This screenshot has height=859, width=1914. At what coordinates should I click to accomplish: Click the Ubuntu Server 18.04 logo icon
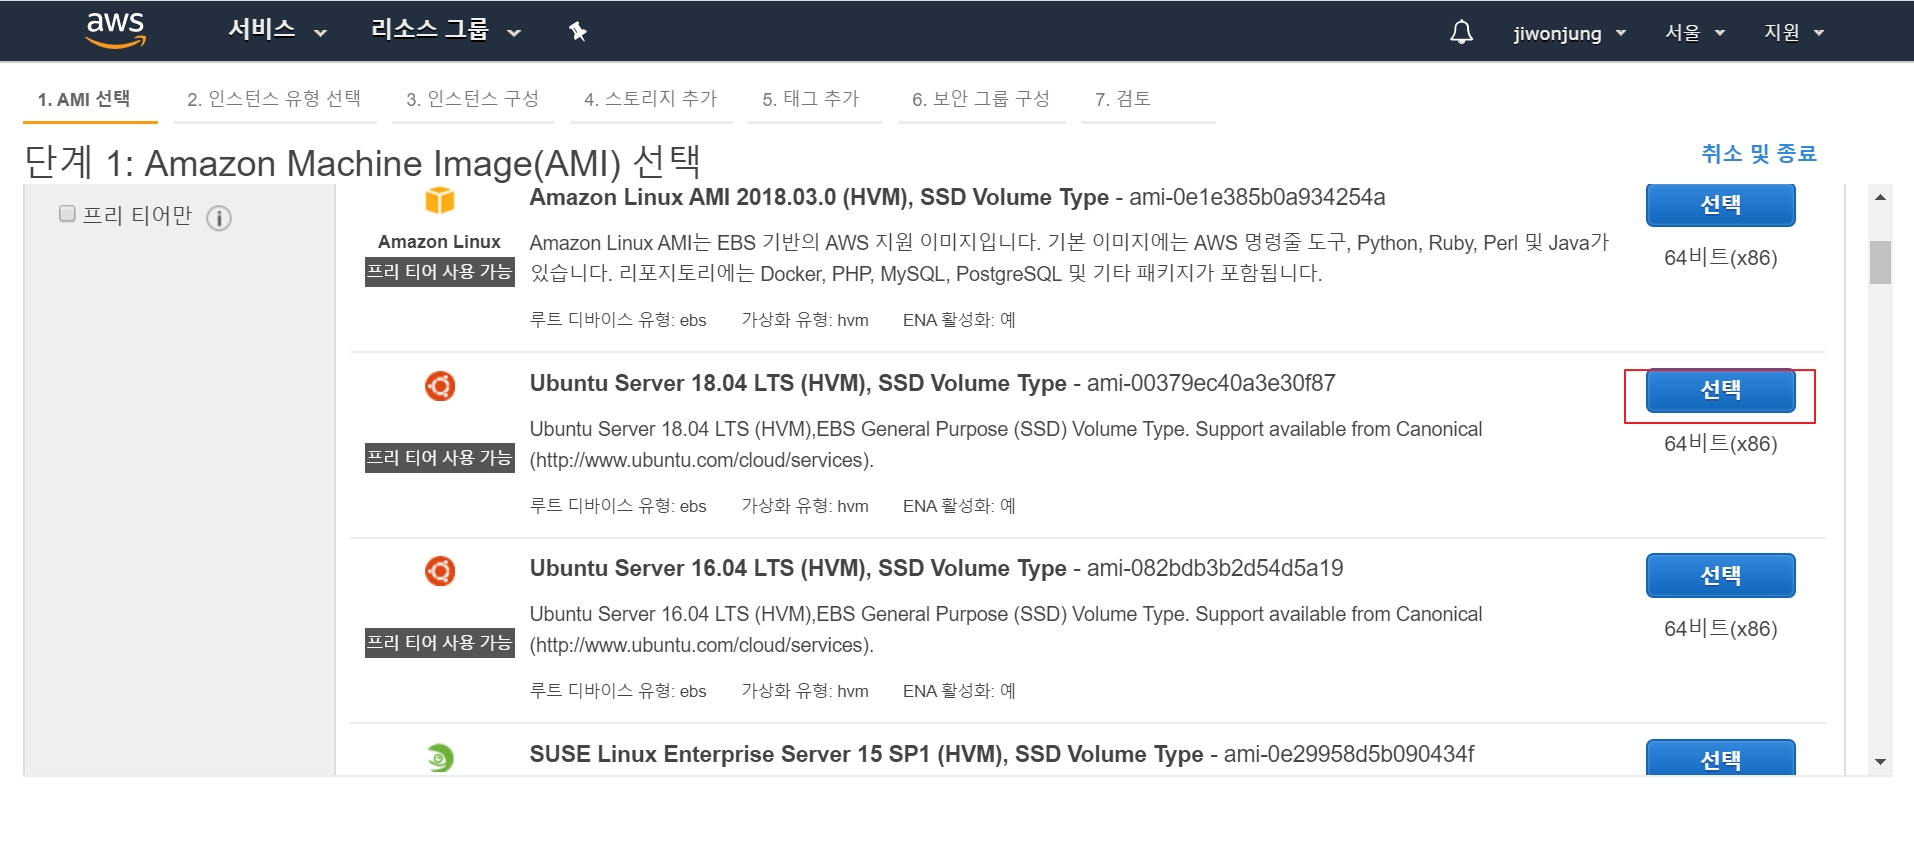coord(440,385)
